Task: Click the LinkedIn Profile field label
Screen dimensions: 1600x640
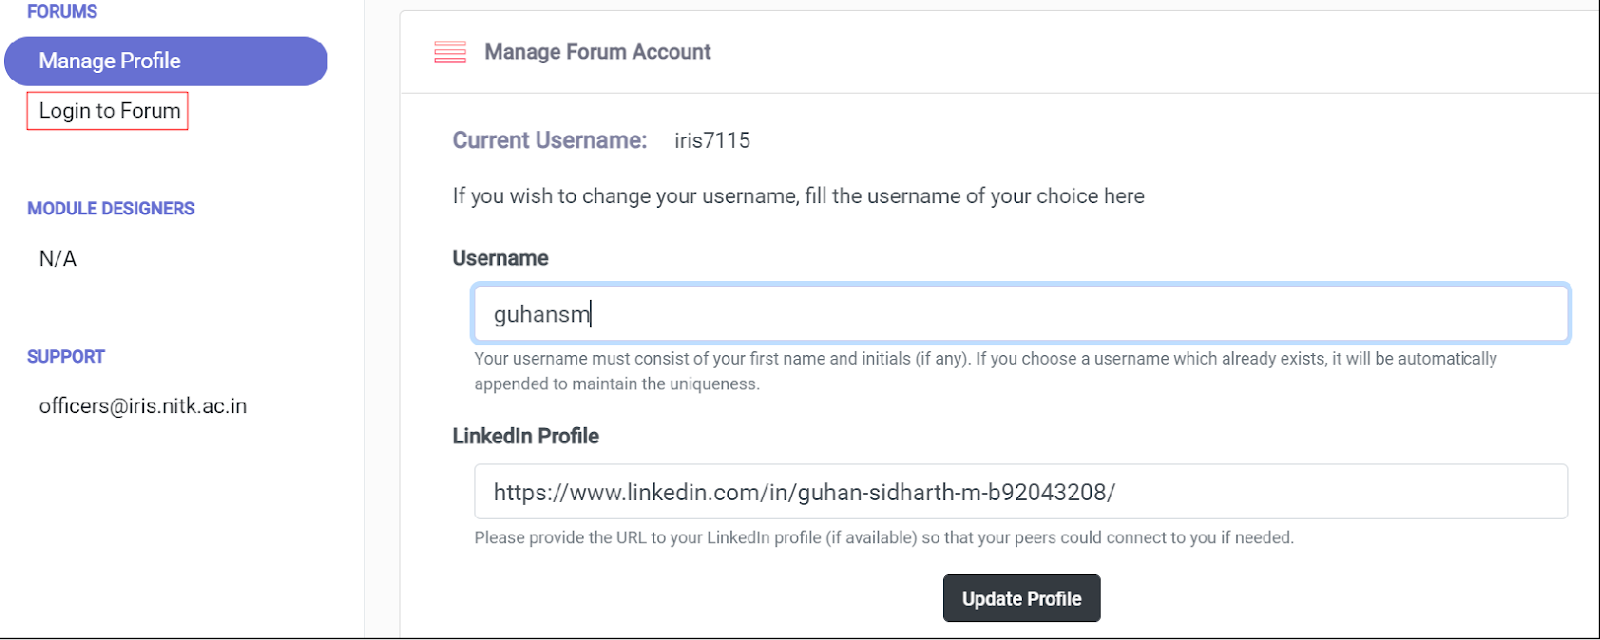Action: point(525,436)
